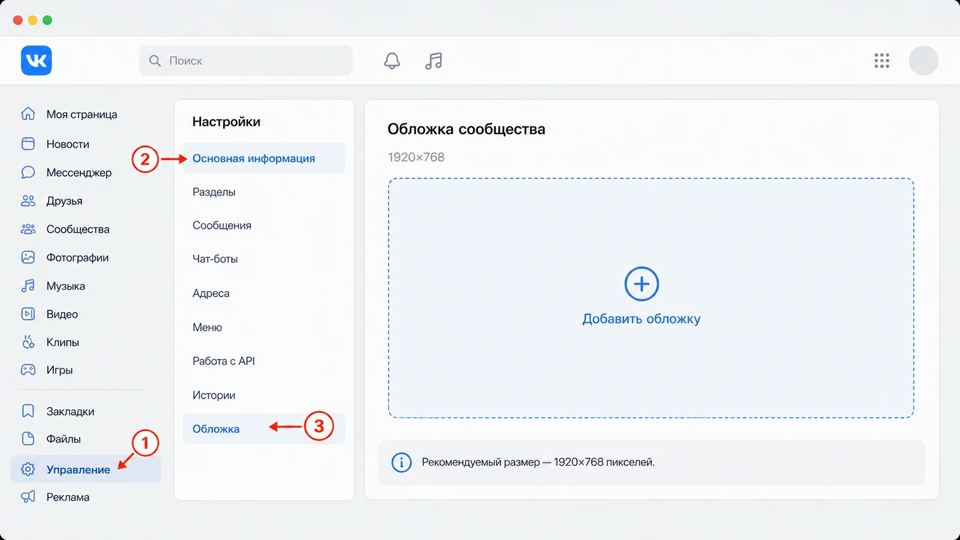Open Файлы in sidebar
960x540 pixels.
click(64, 439)
